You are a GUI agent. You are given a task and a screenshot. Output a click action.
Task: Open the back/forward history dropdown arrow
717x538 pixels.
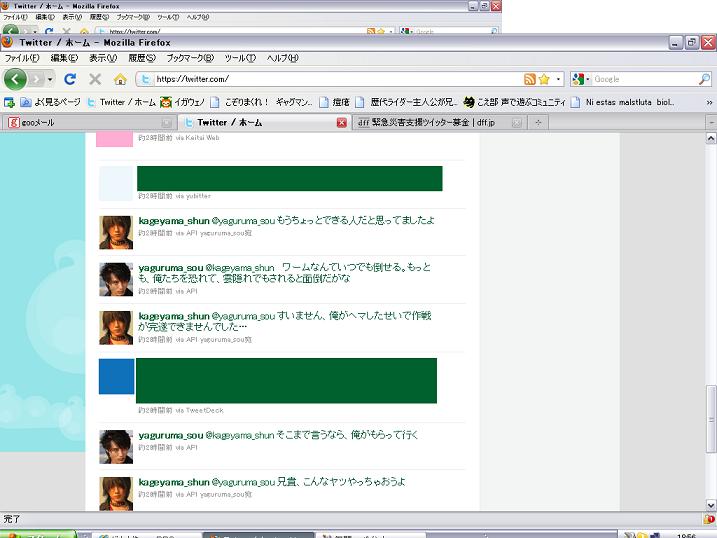[50, 80]
